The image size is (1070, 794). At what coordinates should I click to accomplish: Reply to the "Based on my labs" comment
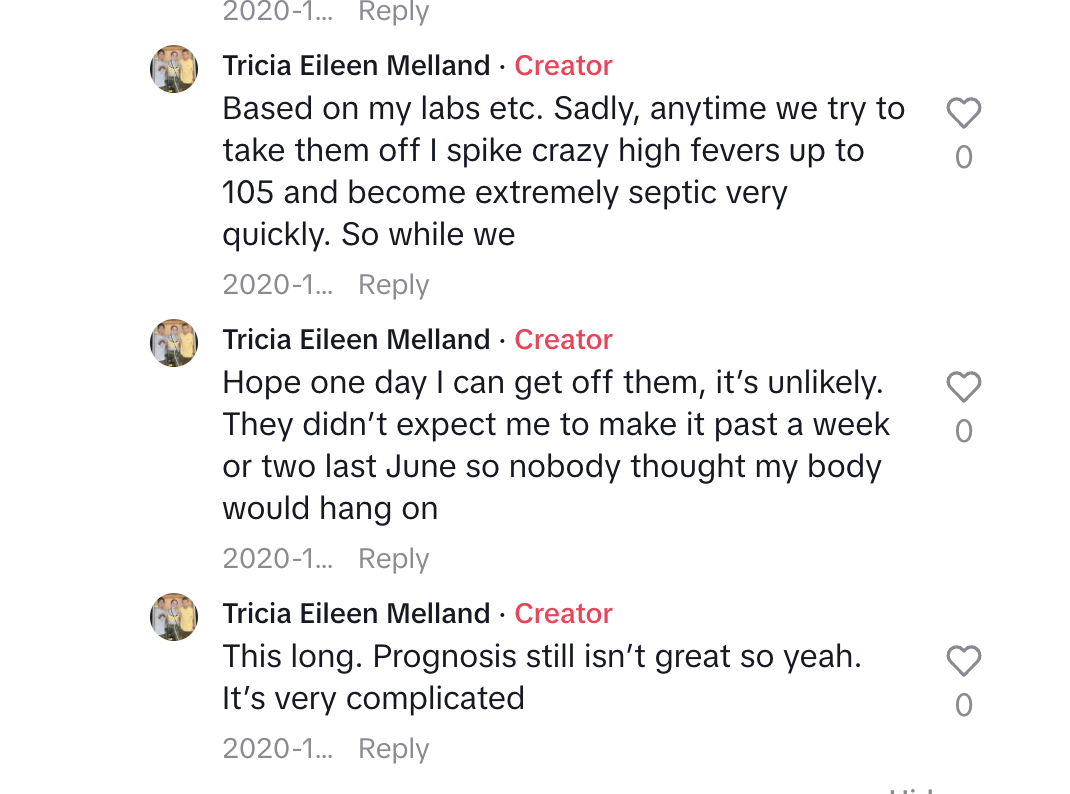click(x=394, y=285)
